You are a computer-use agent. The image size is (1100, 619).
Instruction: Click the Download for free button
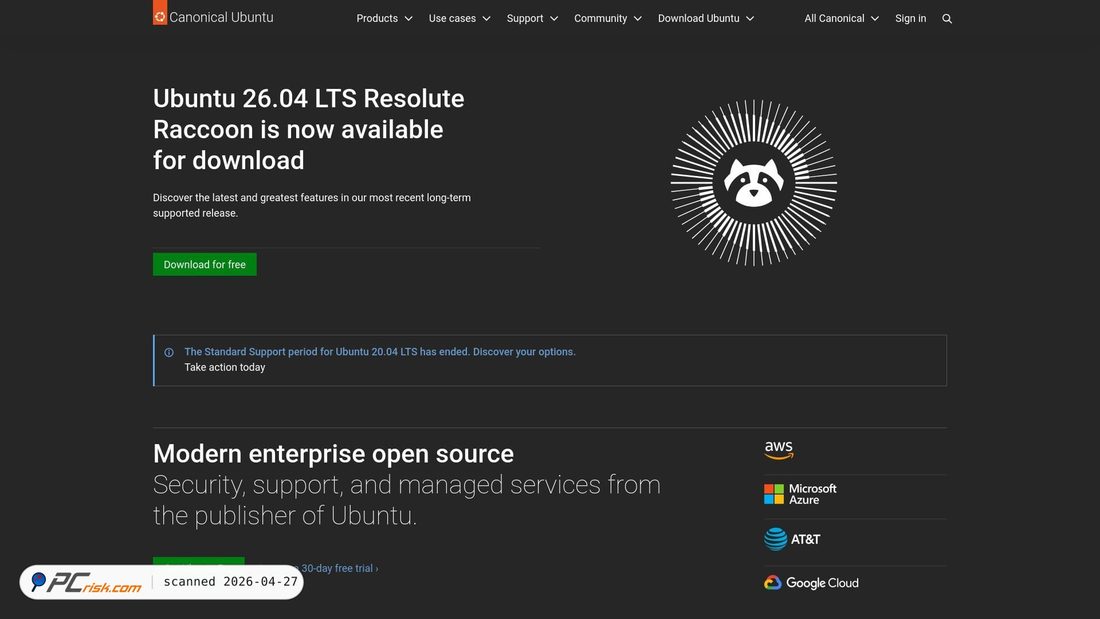(205, 265)
